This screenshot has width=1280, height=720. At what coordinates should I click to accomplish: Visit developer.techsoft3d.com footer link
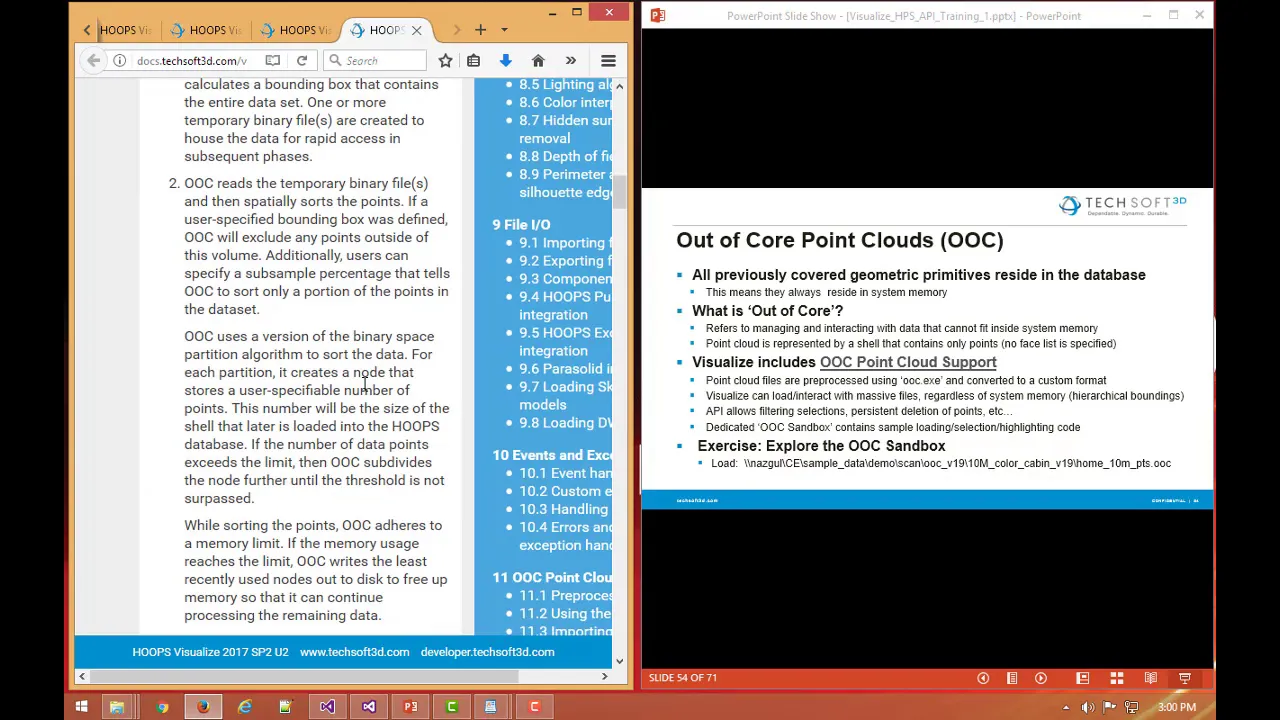[x=487, y=652]
